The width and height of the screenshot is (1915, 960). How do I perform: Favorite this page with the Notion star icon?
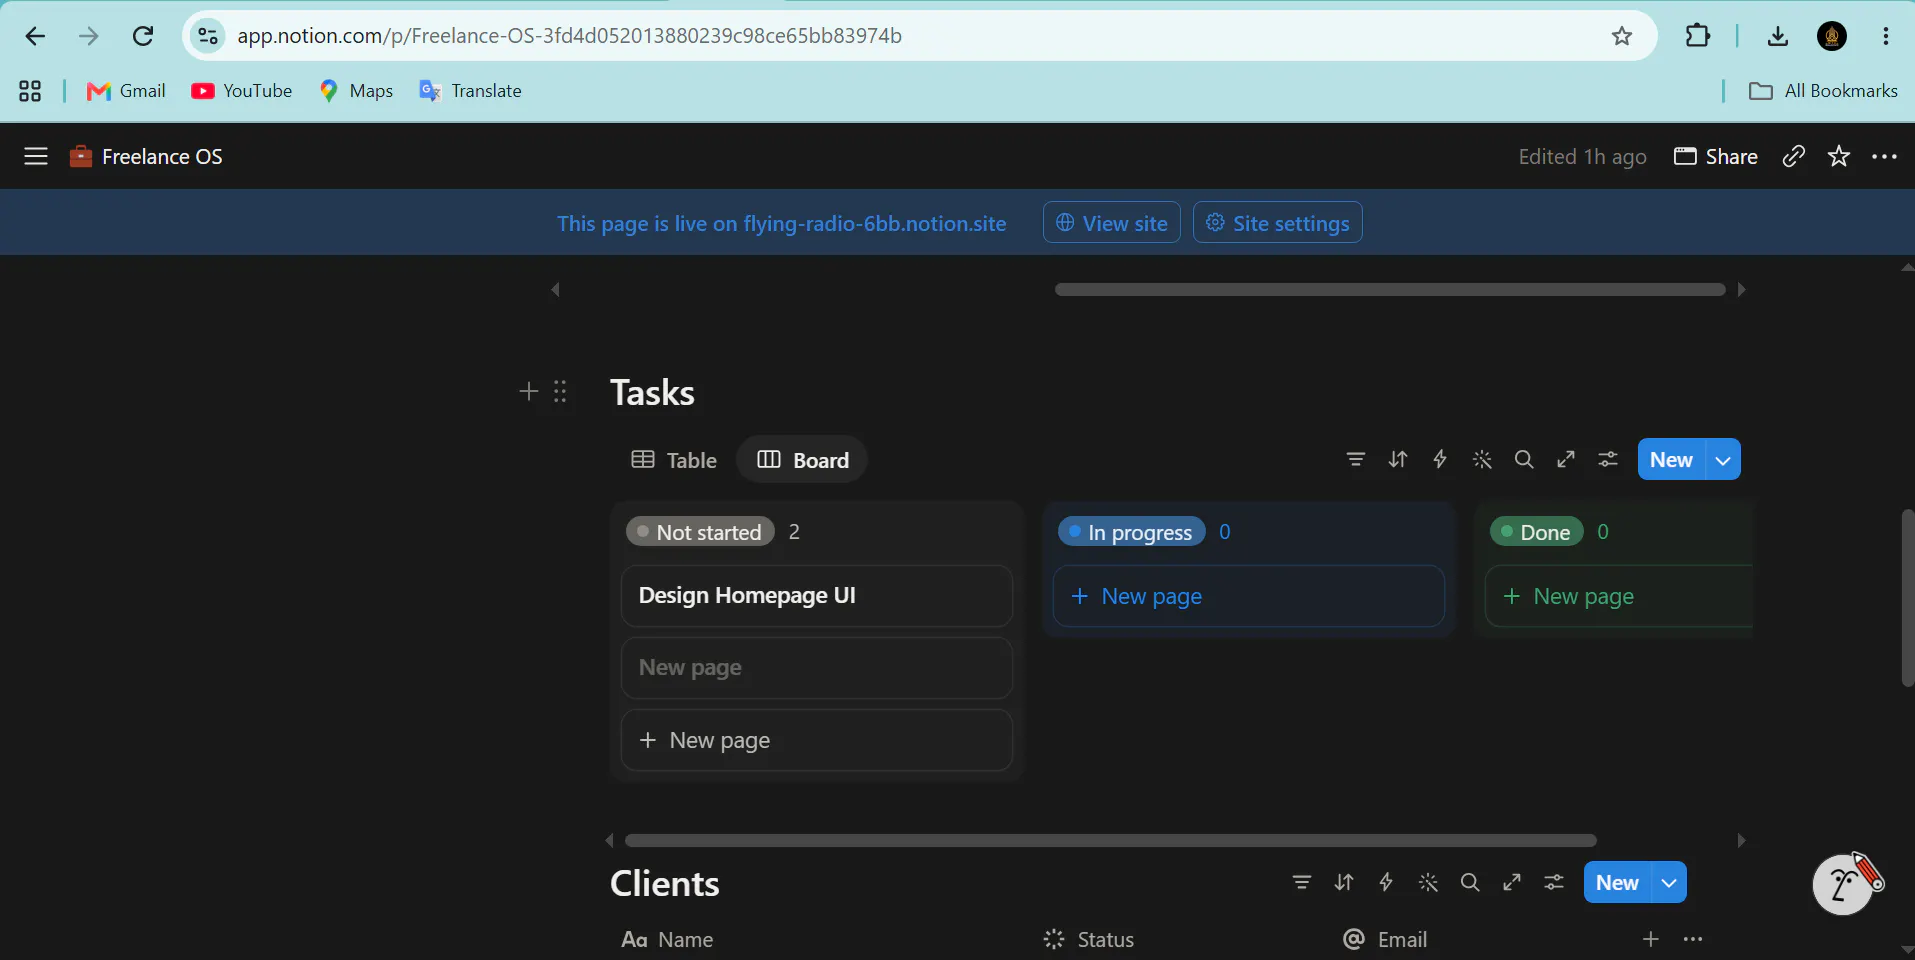[x=1839, y=156]
